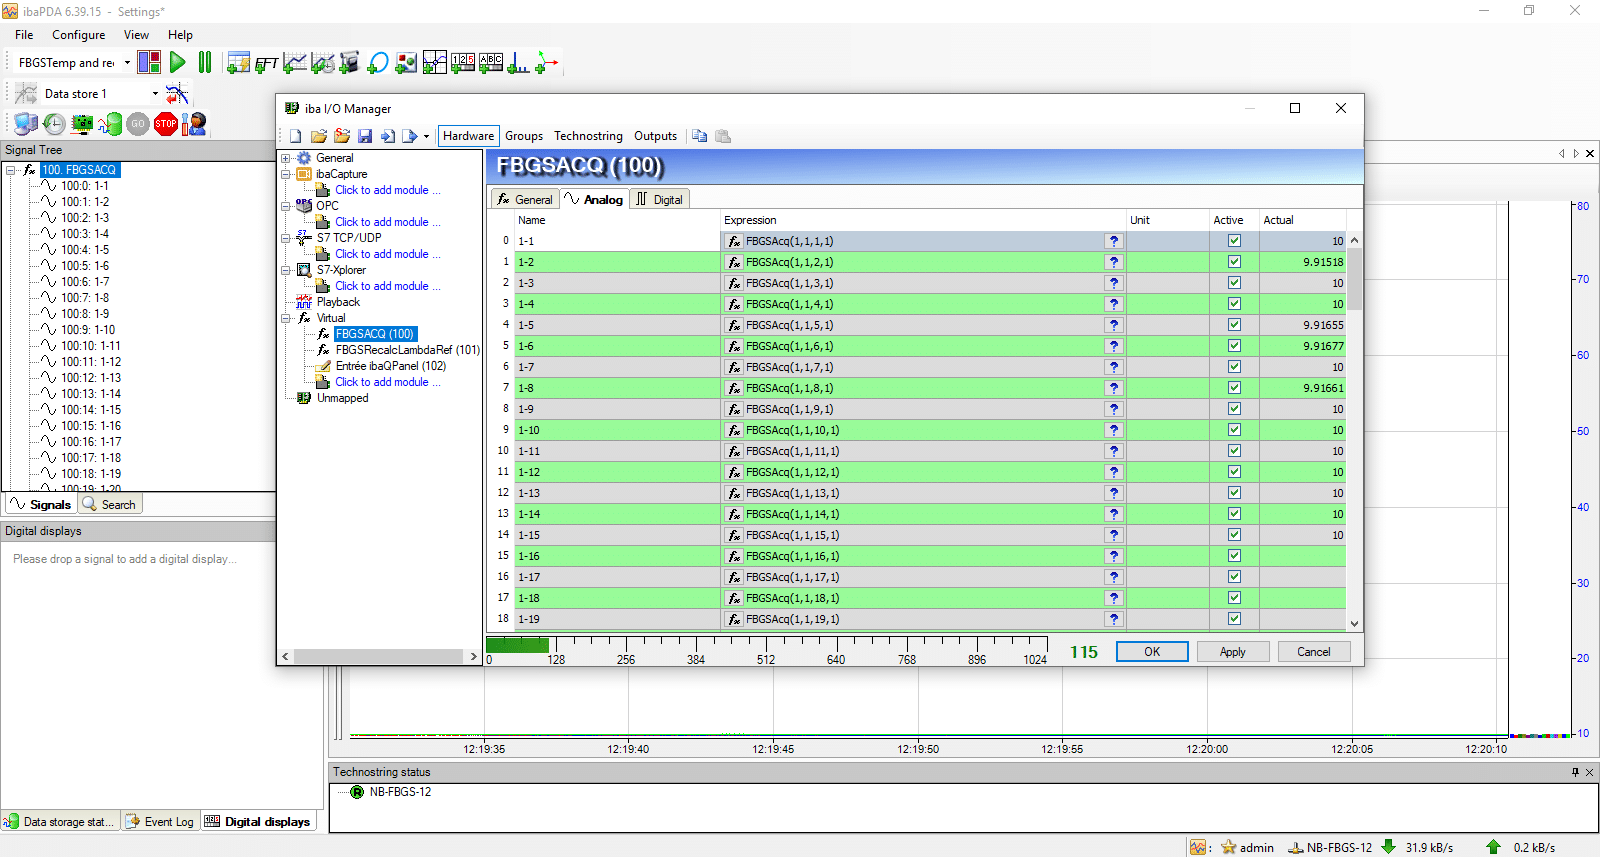The image size is (1600, 857).
Task: Add an XY plot view
Action: click(434, 63)
